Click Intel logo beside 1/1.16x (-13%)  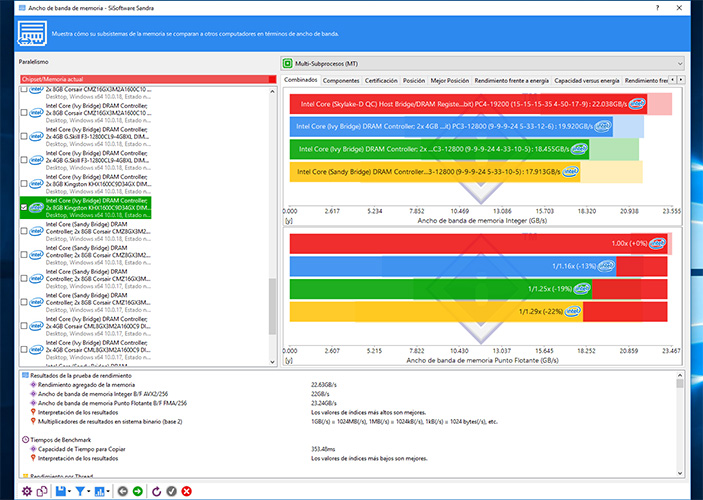point(606,266)
